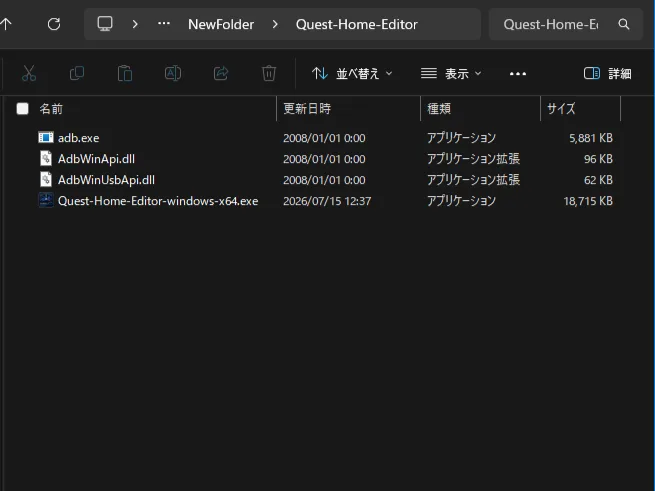This screenshot has width=655, height=491.
Task: Click the Cut scissors icon
Action: pyautogui.click(x=29, y=74)
